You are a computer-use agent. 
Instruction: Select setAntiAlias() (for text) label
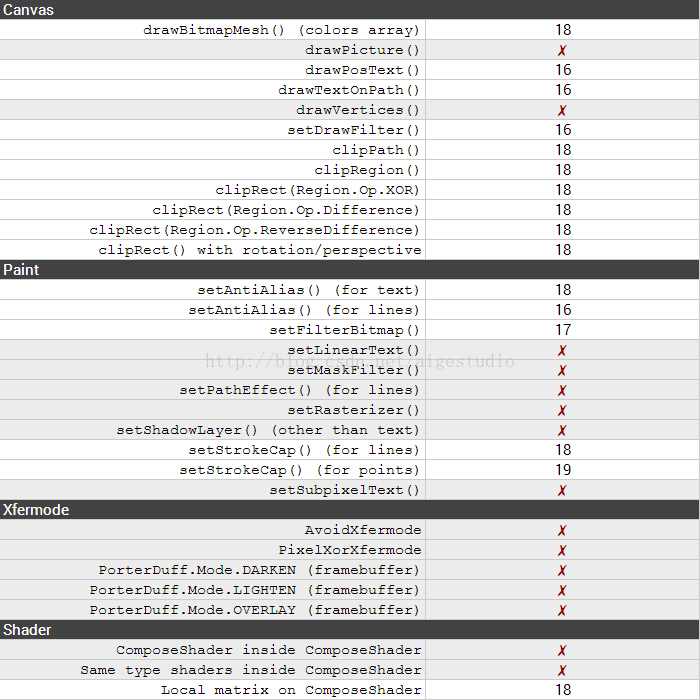pyautogui.click(x=308, y=290)
